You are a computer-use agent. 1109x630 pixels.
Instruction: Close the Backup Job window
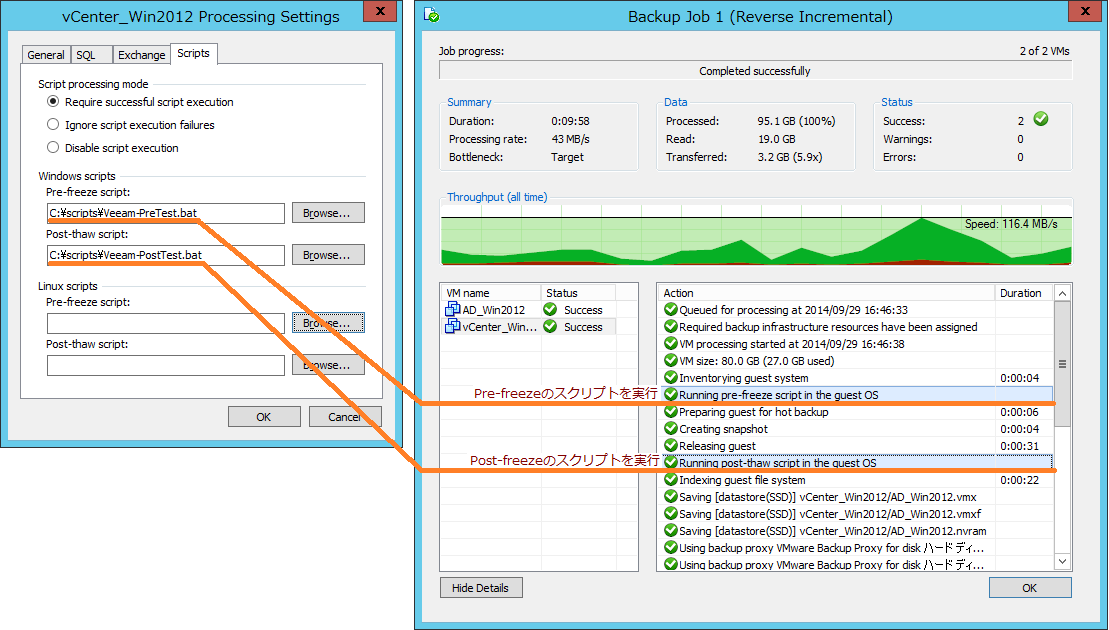1086,11
